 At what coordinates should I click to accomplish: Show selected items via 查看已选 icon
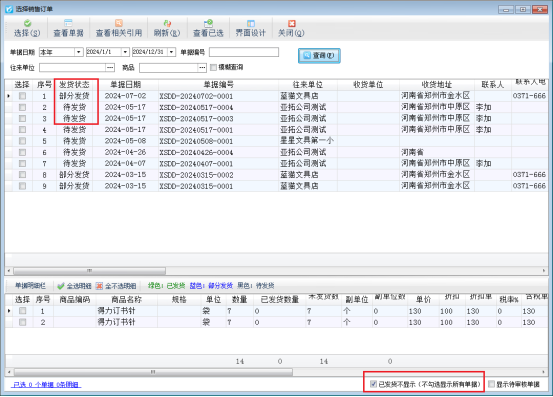point(208,23)
